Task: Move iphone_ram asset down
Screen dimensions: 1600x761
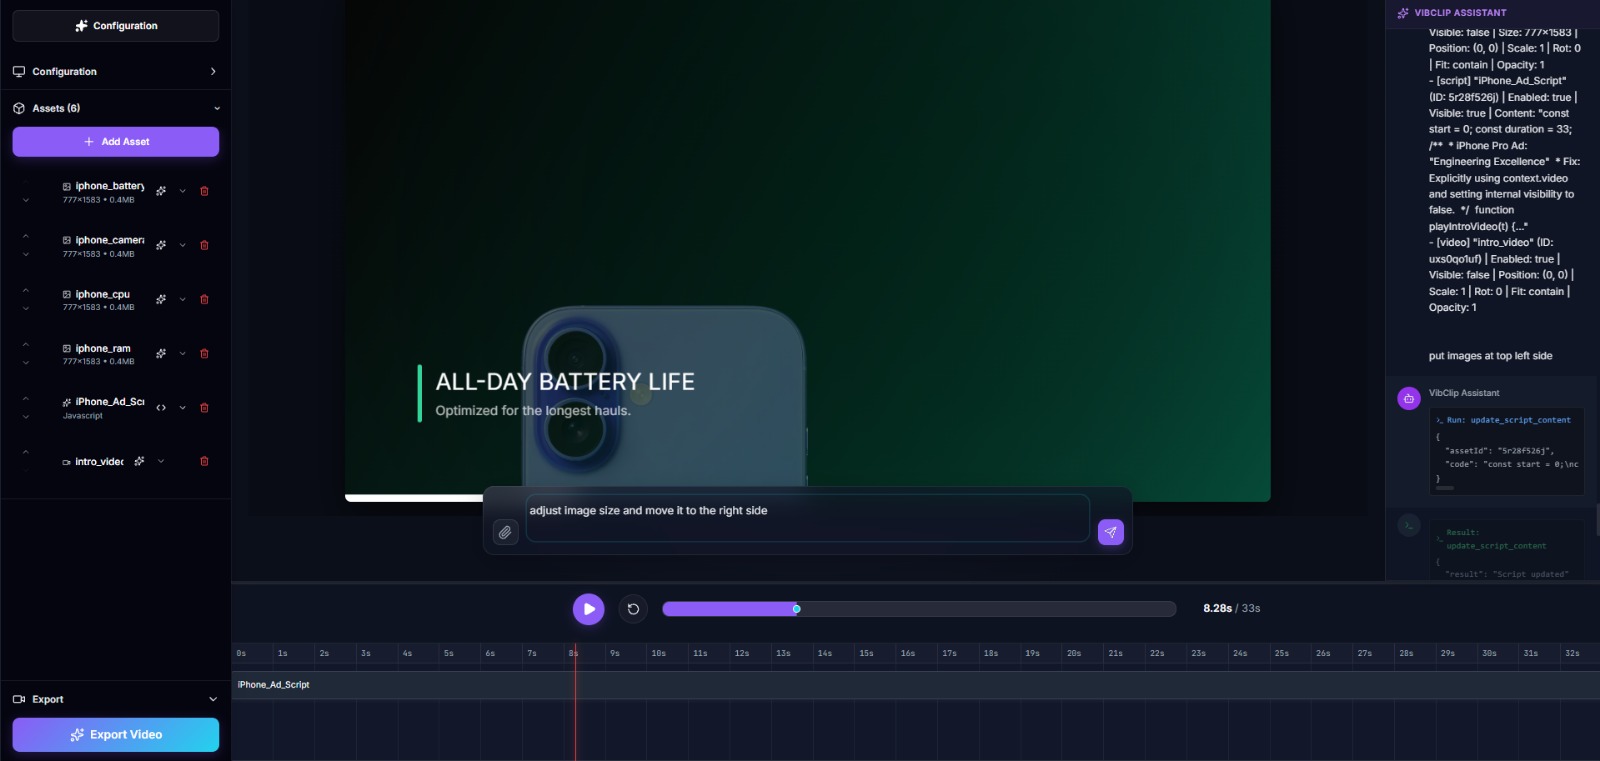Action: (26, 362)
